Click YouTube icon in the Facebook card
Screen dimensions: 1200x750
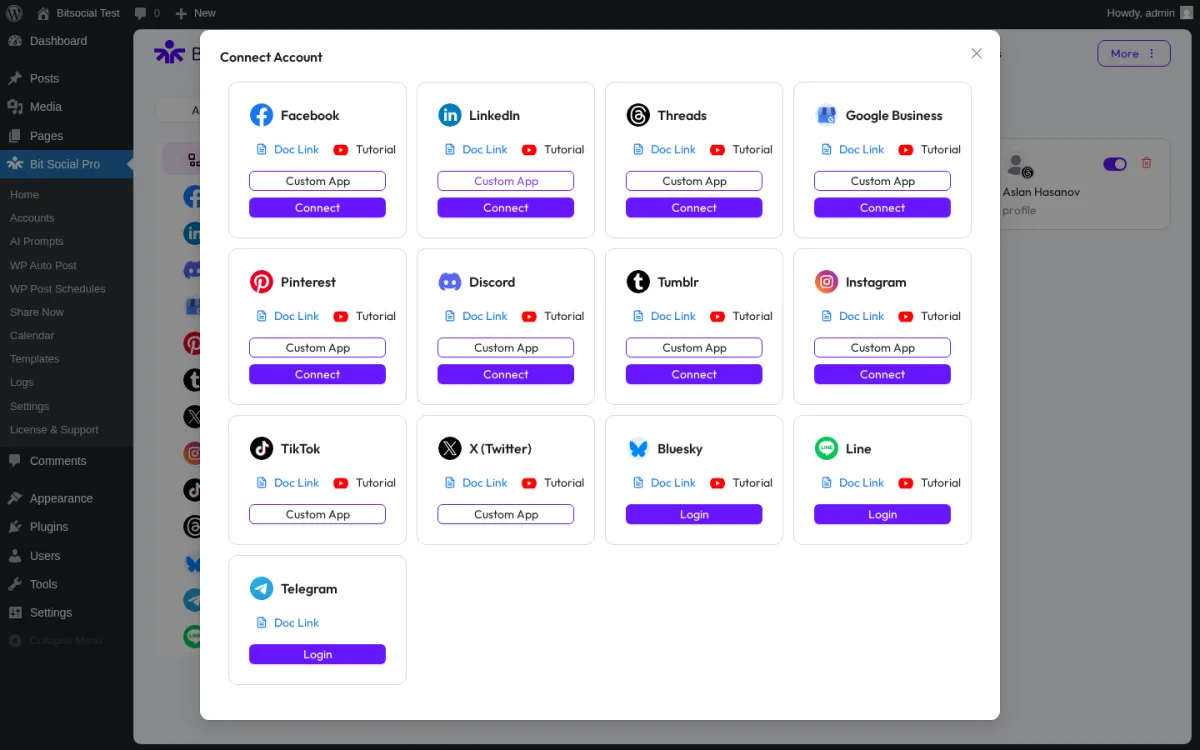(x=341, y=149)
